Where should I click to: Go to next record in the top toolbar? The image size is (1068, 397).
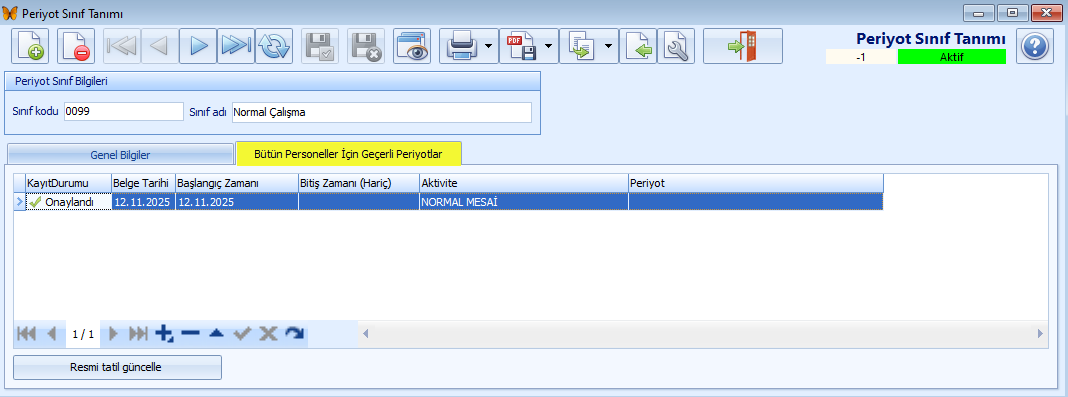click(198, 46)
